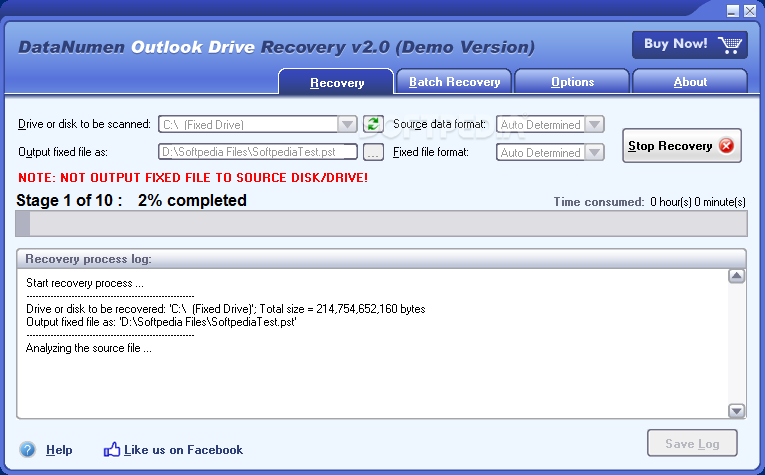Viewport: 765px width, 475px height.
Task: Click the C:\ (Fixed Drive) combo box
Action: pos(258,124)
